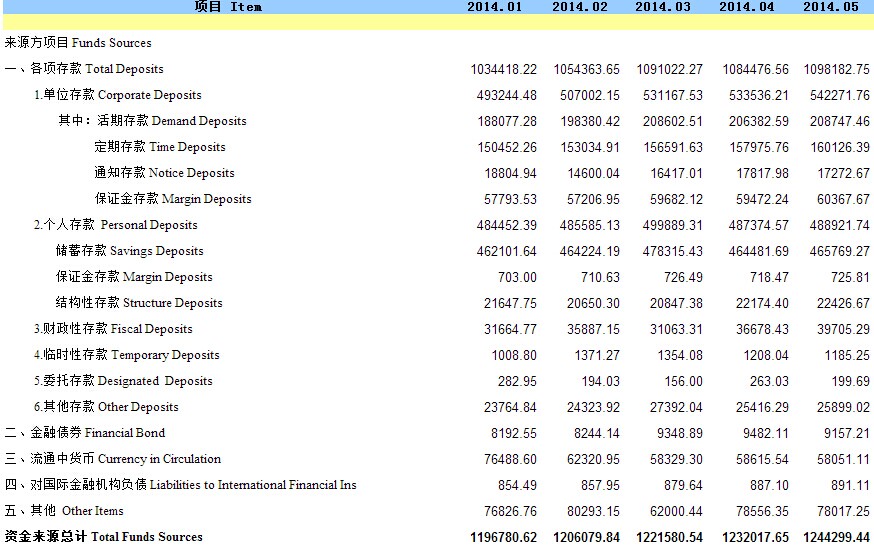Click the Total Deposits row label

[x=84, y=69]
